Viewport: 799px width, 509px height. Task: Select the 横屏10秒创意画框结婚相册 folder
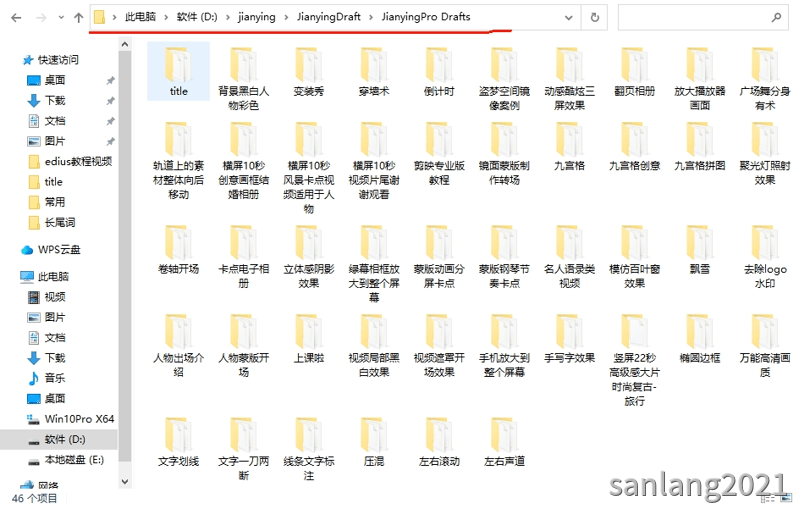244,160
